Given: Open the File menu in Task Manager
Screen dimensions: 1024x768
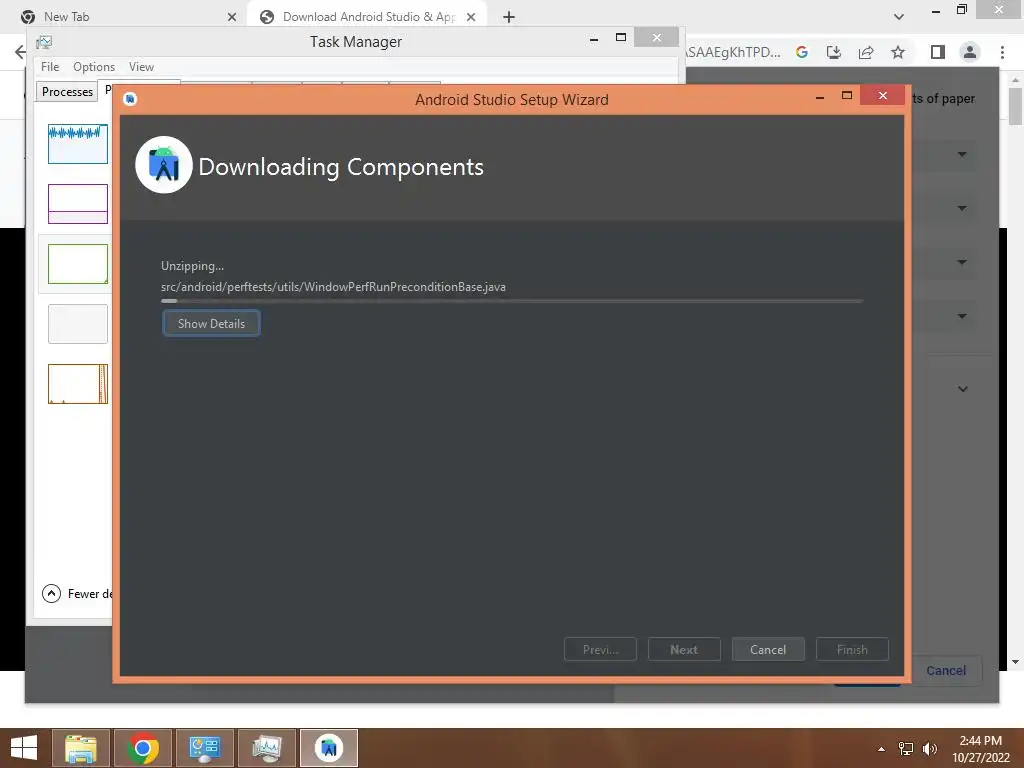Looking at the screenshot, I should pos(50,67).
